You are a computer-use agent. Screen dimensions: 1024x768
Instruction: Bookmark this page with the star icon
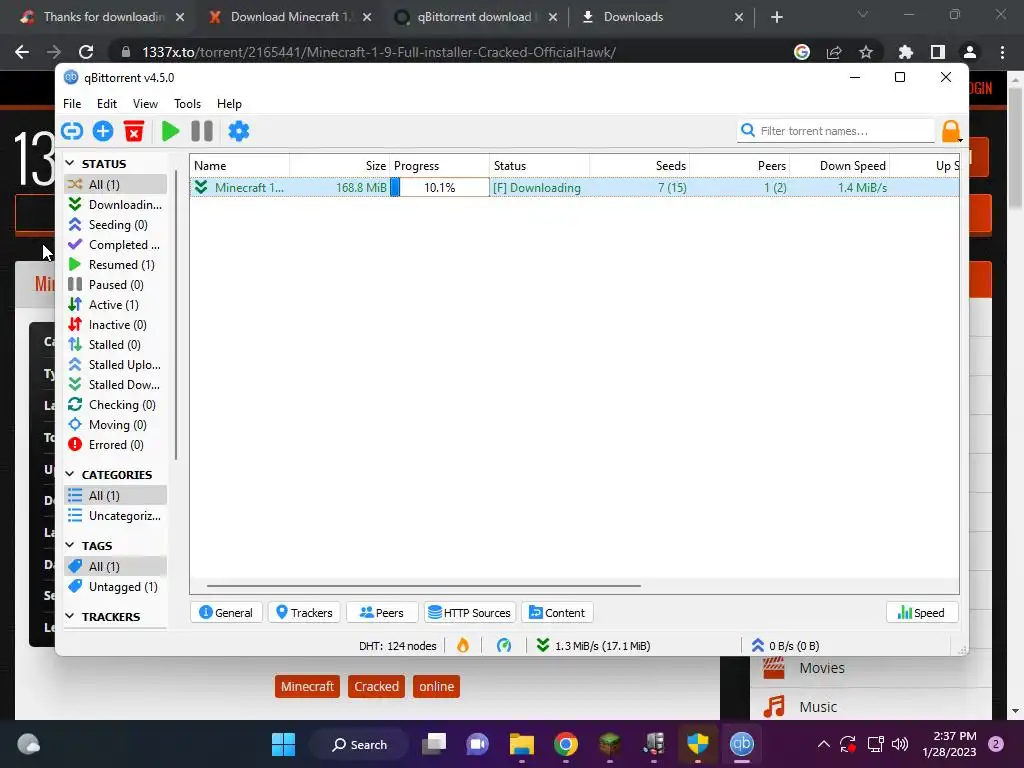click(866, 52)
